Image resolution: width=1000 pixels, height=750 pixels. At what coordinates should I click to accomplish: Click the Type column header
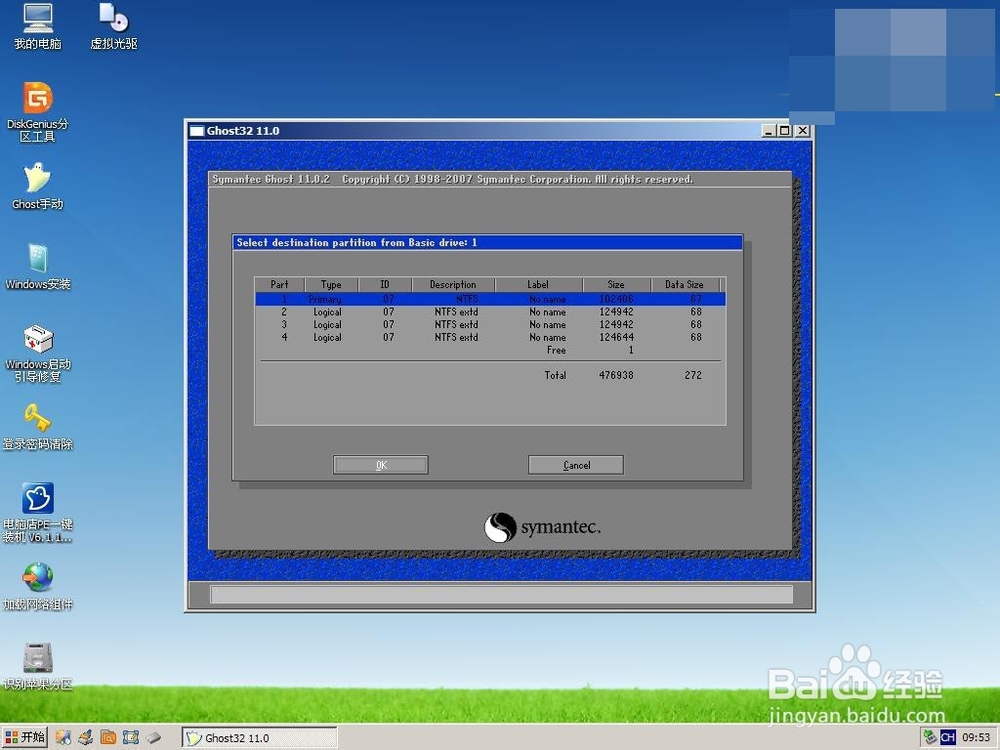coord(331,284)
